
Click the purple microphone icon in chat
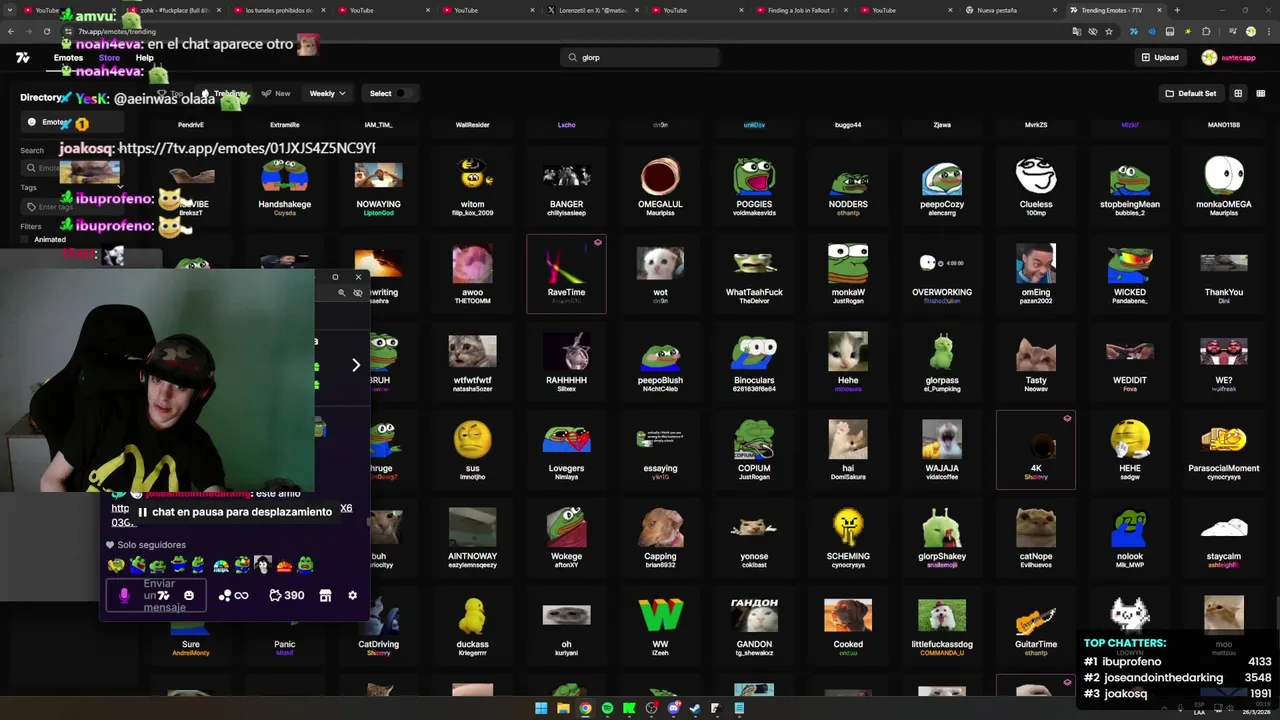(124, 596)
